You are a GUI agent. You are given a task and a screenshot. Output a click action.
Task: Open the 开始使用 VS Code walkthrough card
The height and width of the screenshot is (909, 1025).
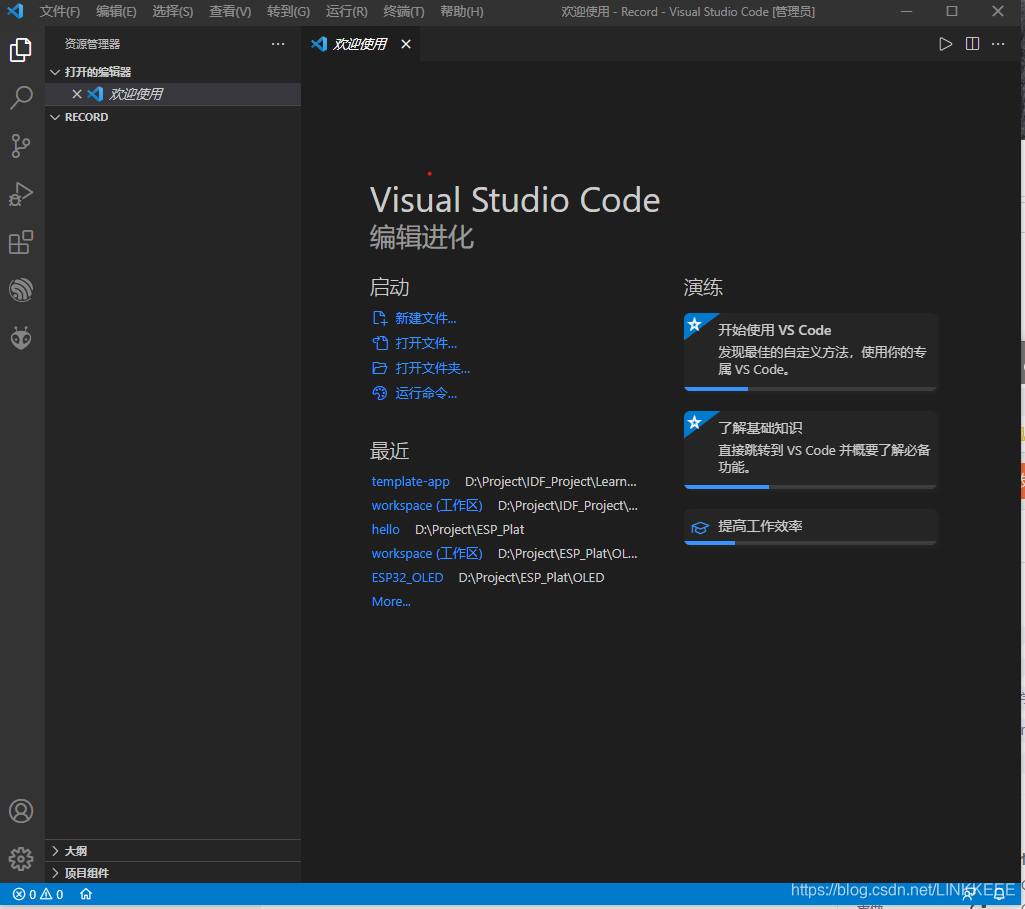coord(811,352)
